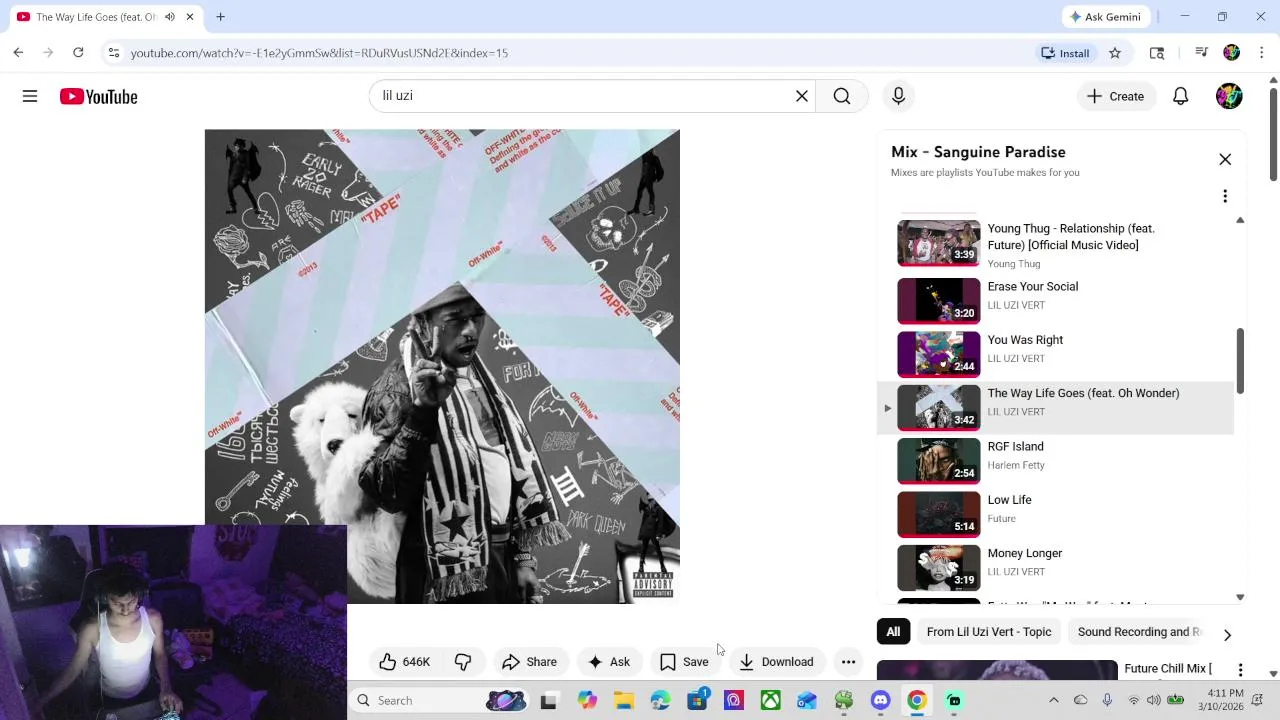Select the All filter chip
Screen dimensions: 1280x720
point(893,632)
